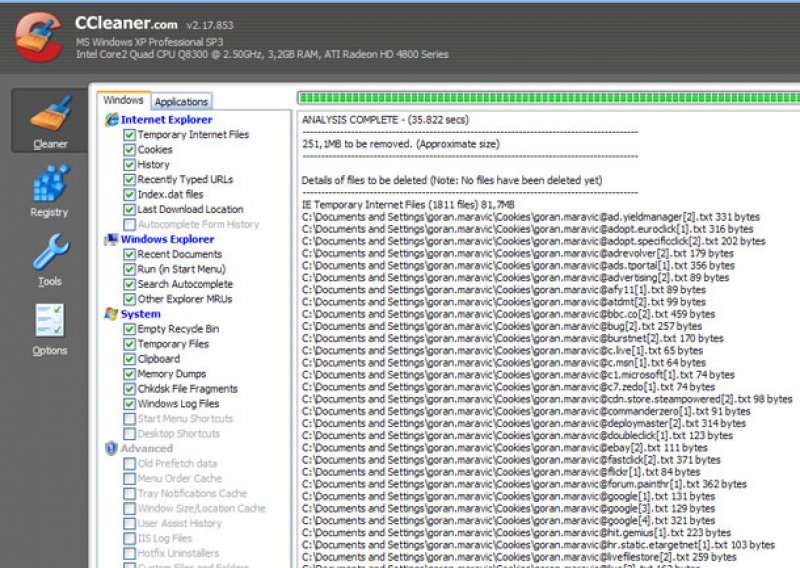The image size is (800, 568).
Task: Select the c1.microsoft[1].txt cookie entry
Action: click(518, 375)
